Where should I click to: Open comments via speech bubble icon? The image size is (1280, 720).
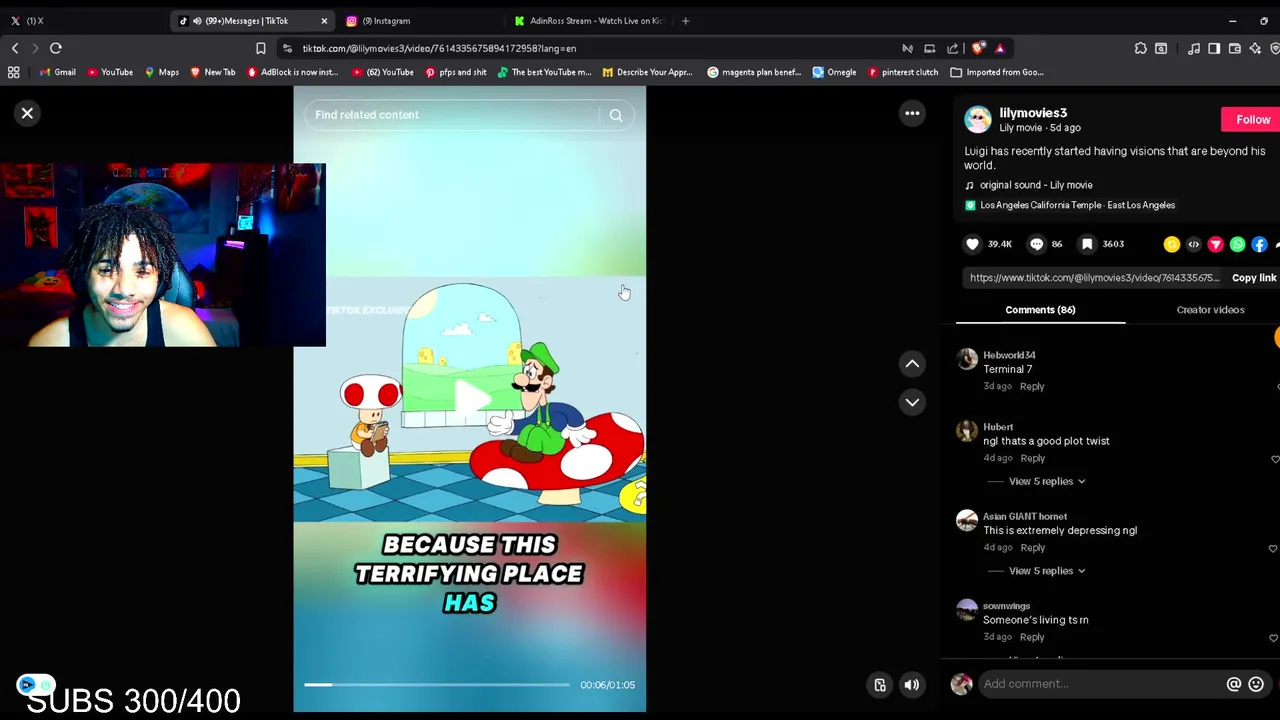(x=1036, y=244)
